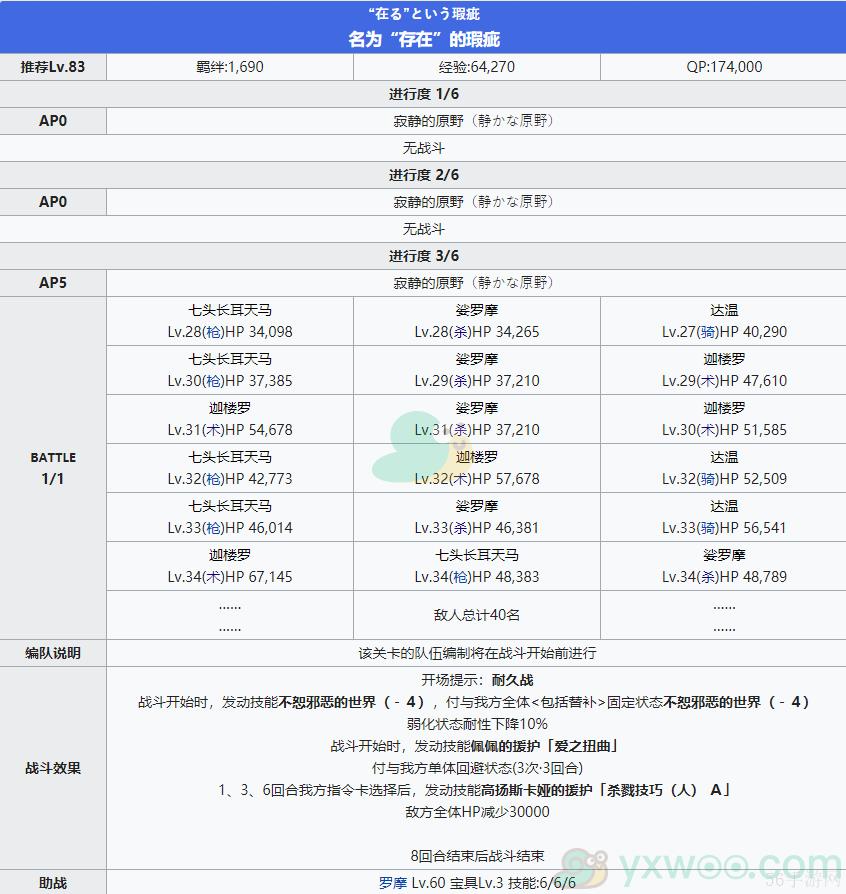Click the 进行度 3/6 heading
Viewport: 846px width, 894px height.
tap(424, 256)
